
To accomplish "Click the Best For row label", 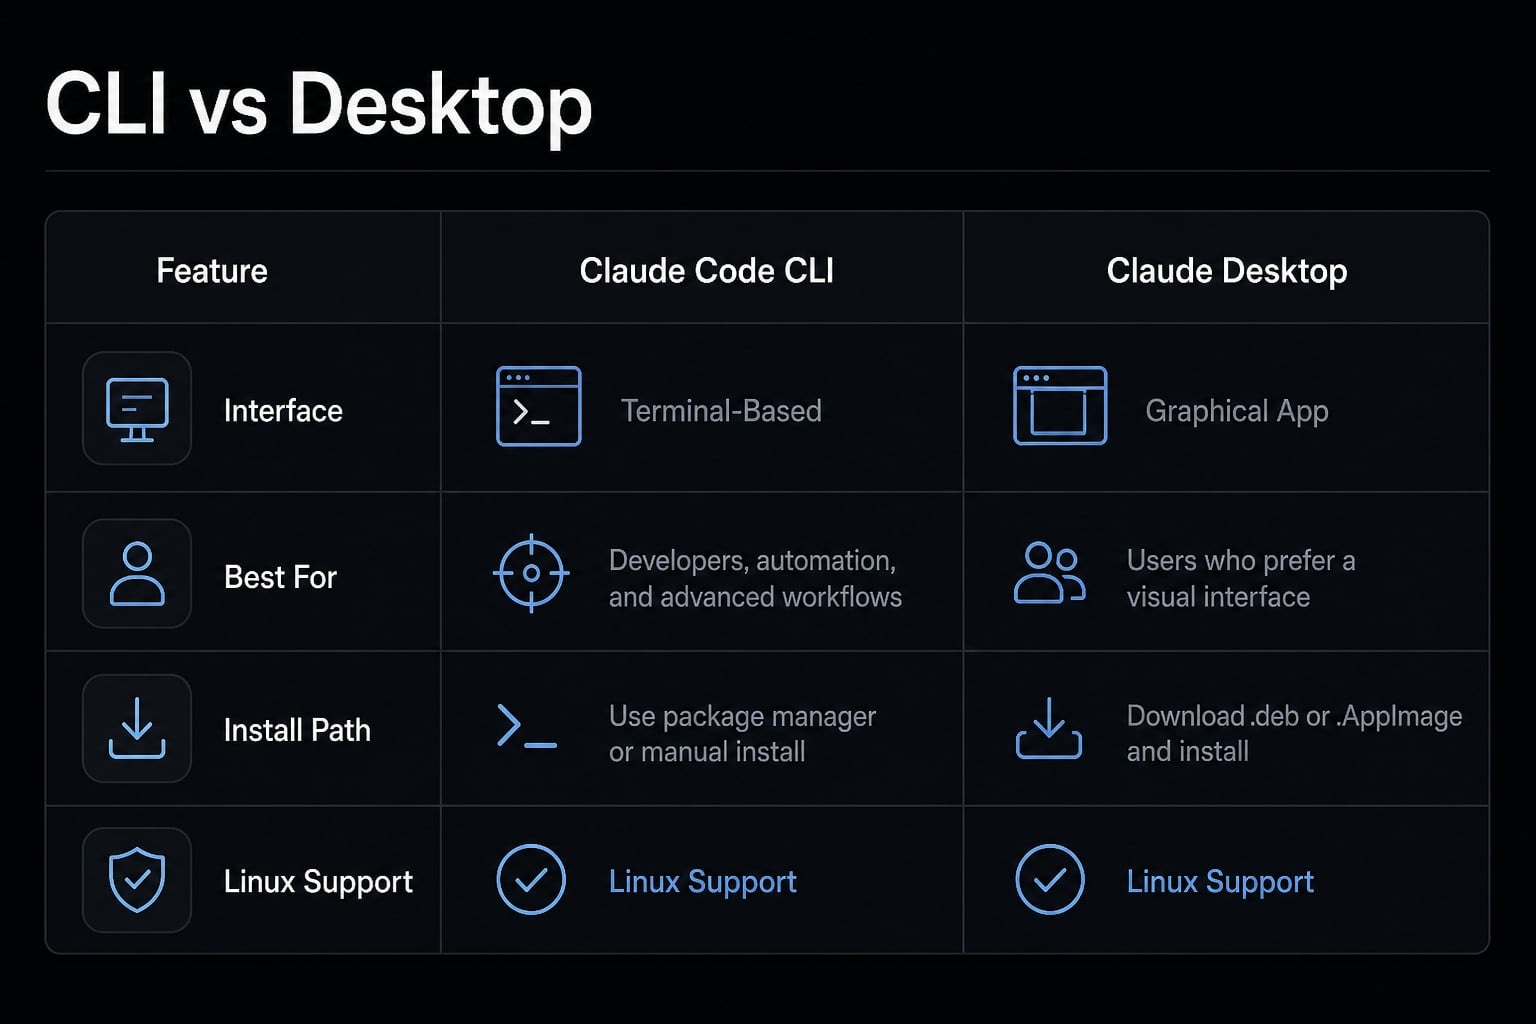I will (x=280, y=577).
